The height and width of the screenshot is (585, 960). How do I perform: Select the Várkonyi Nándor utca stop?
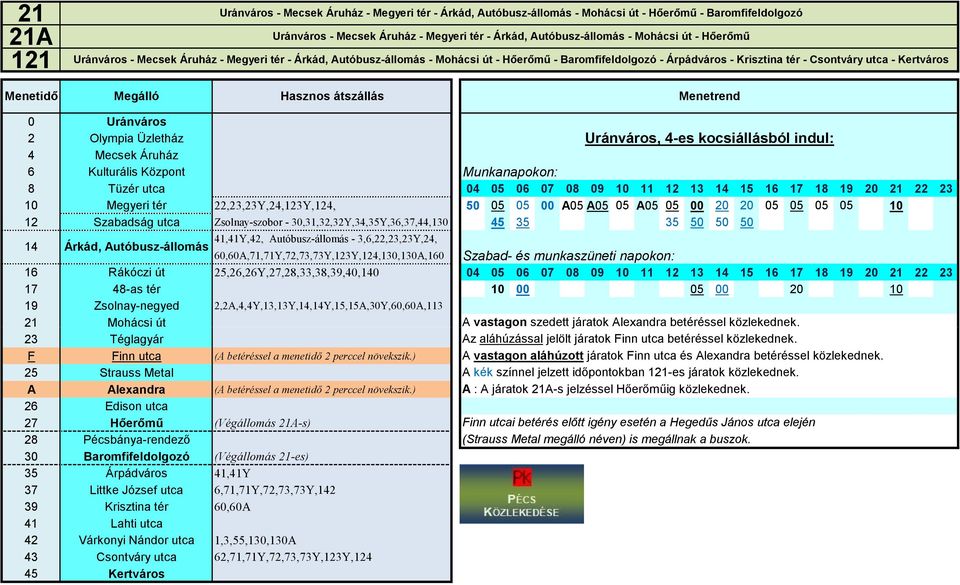[136, 540]
